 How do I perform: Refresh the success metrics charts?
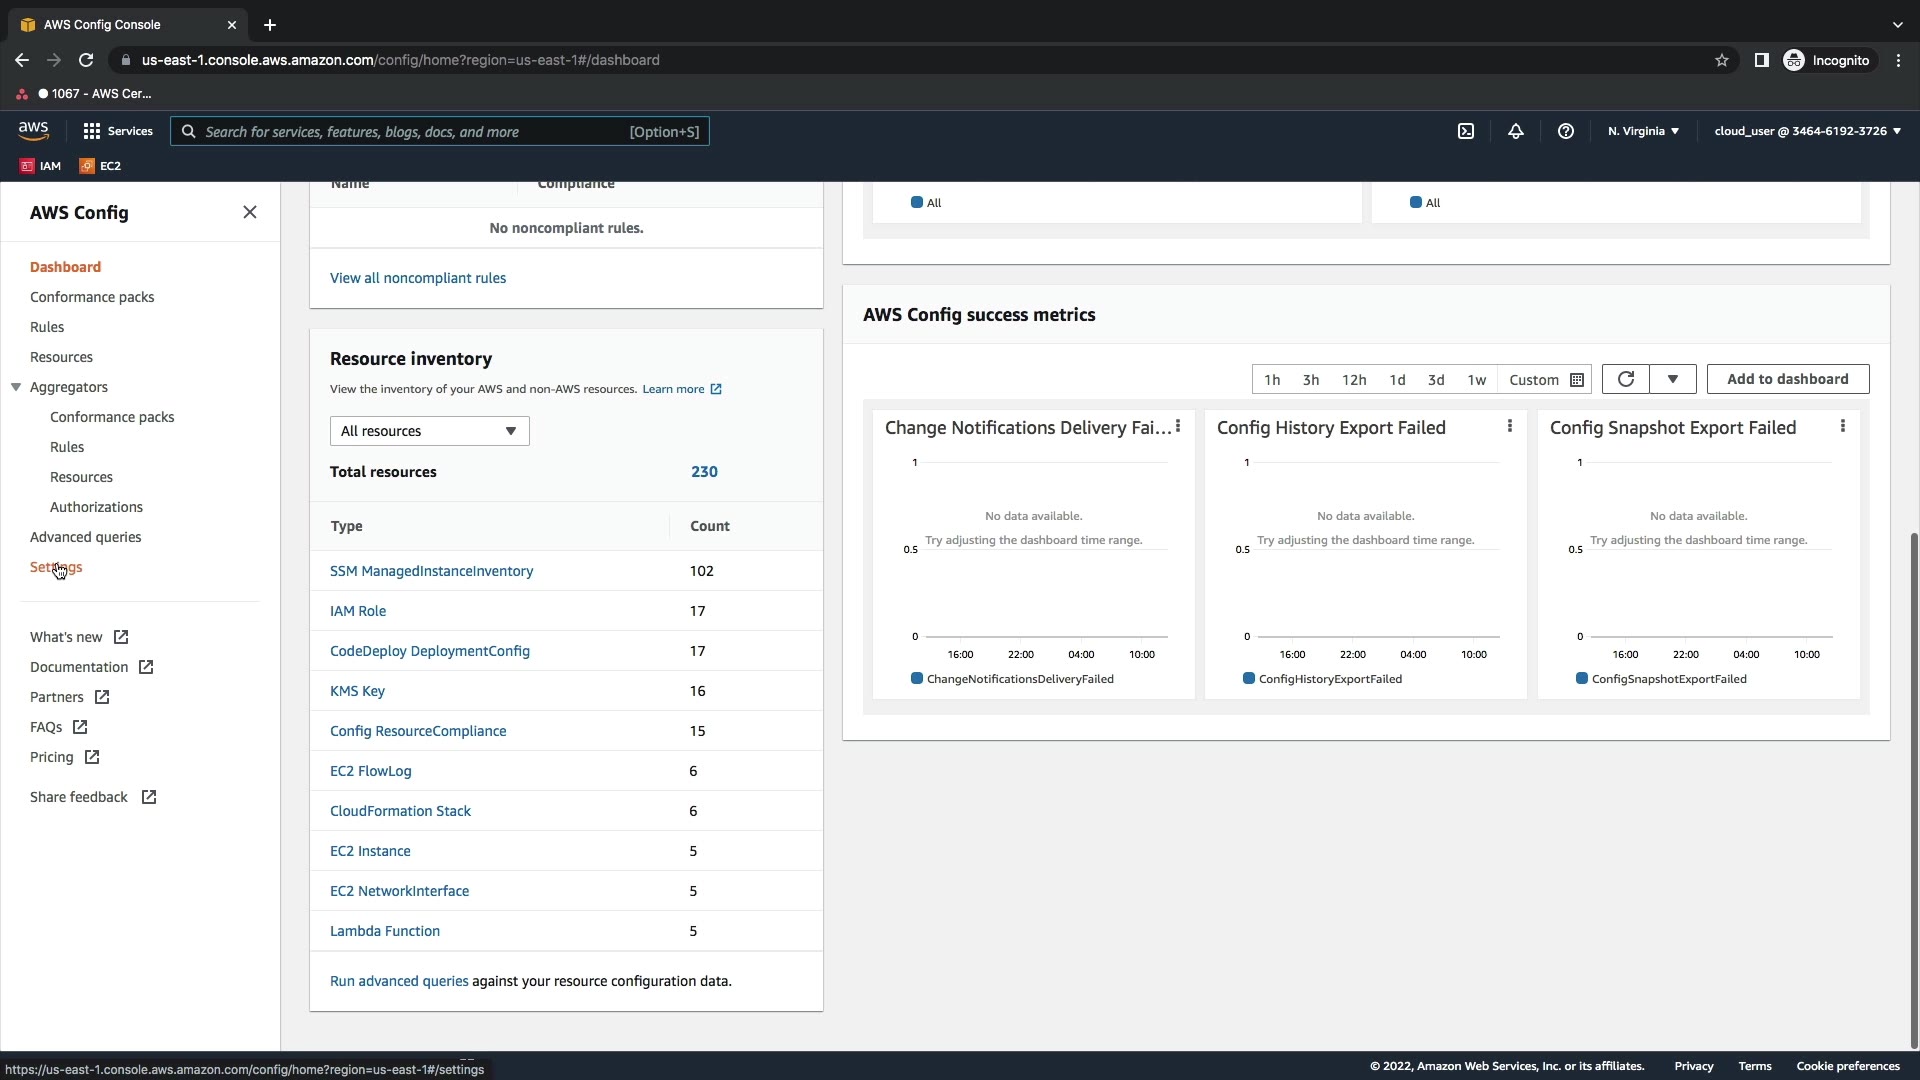tap(1625, 379)
